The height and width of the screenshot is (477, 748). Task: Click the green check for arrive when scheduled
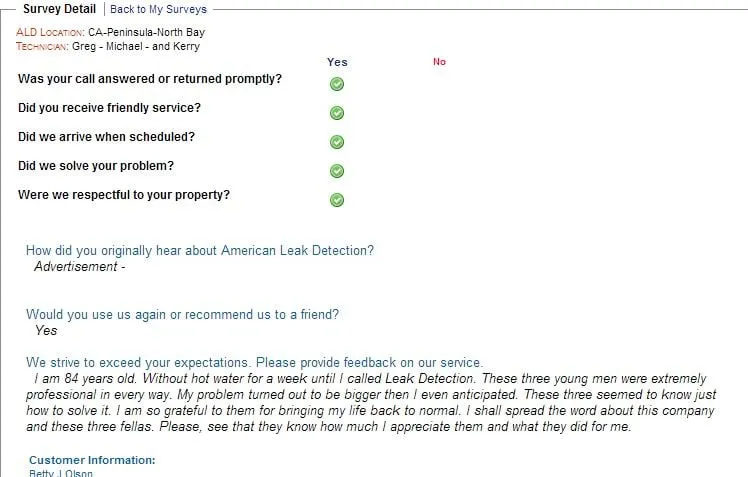(x=337, y=142)
